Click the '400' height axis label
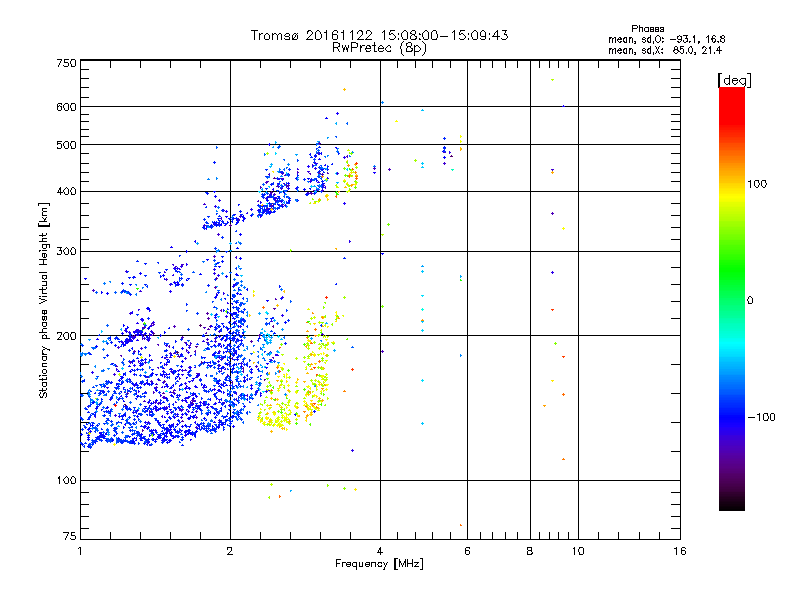 (66, 191)
